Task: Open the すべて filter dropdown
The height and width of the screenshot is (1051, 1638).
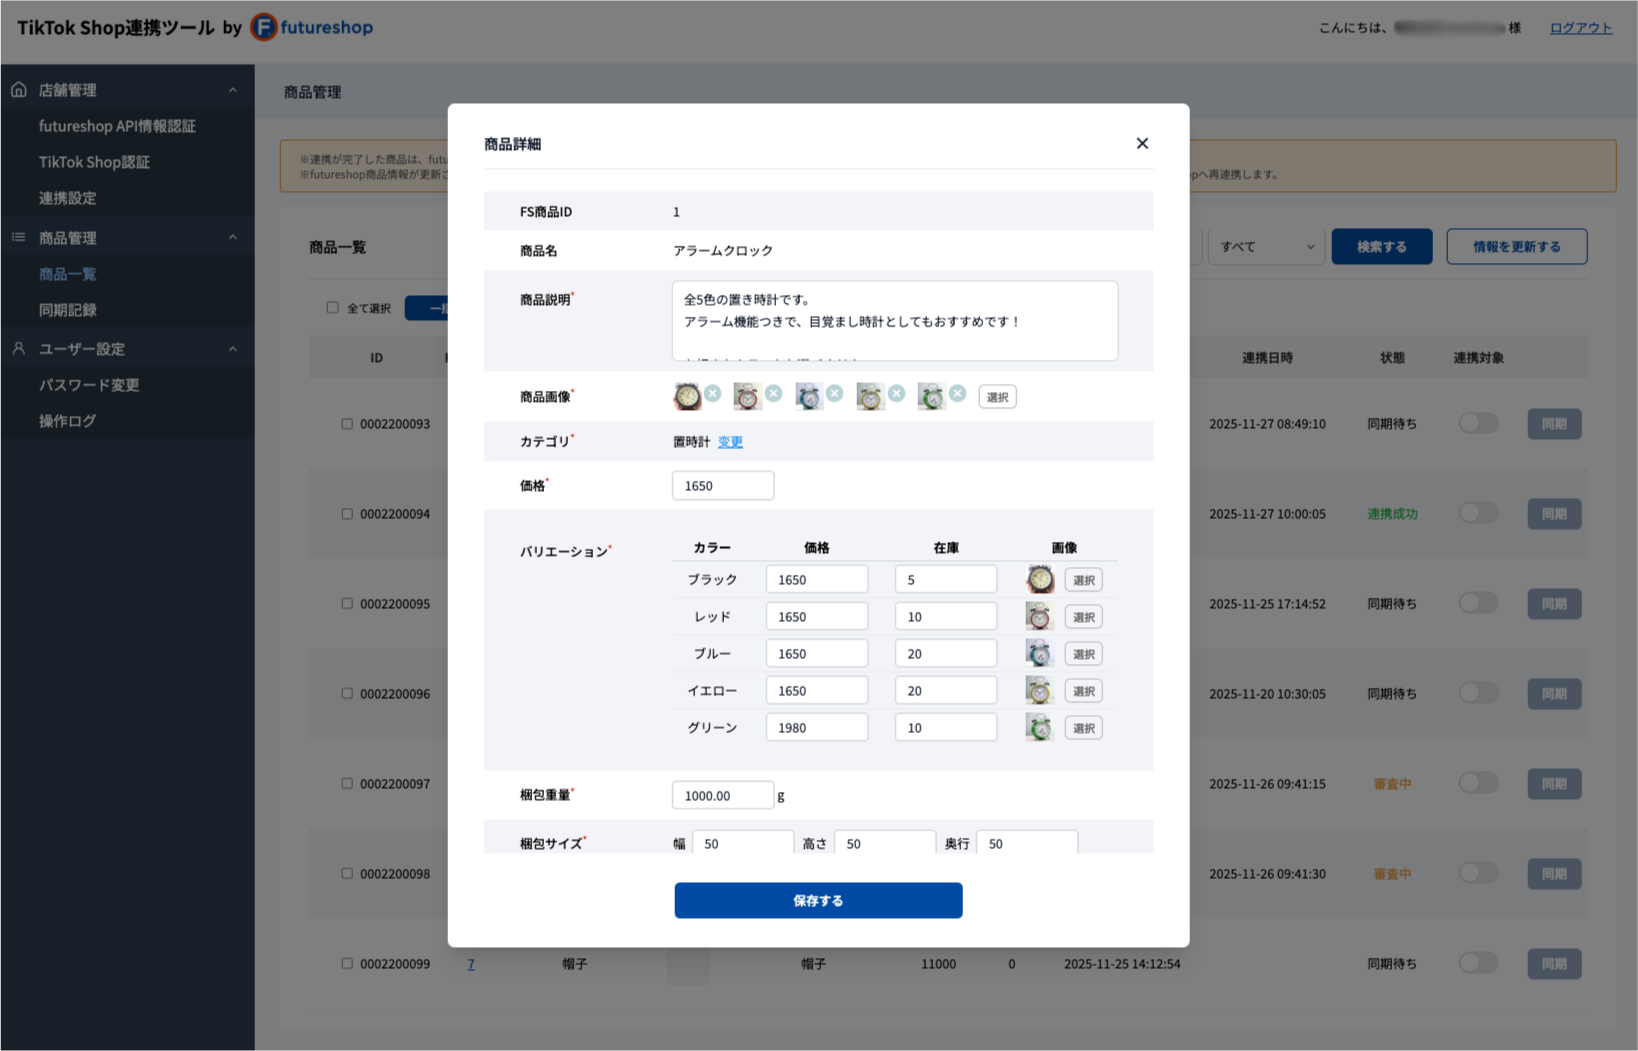Action: (1265, 247)
